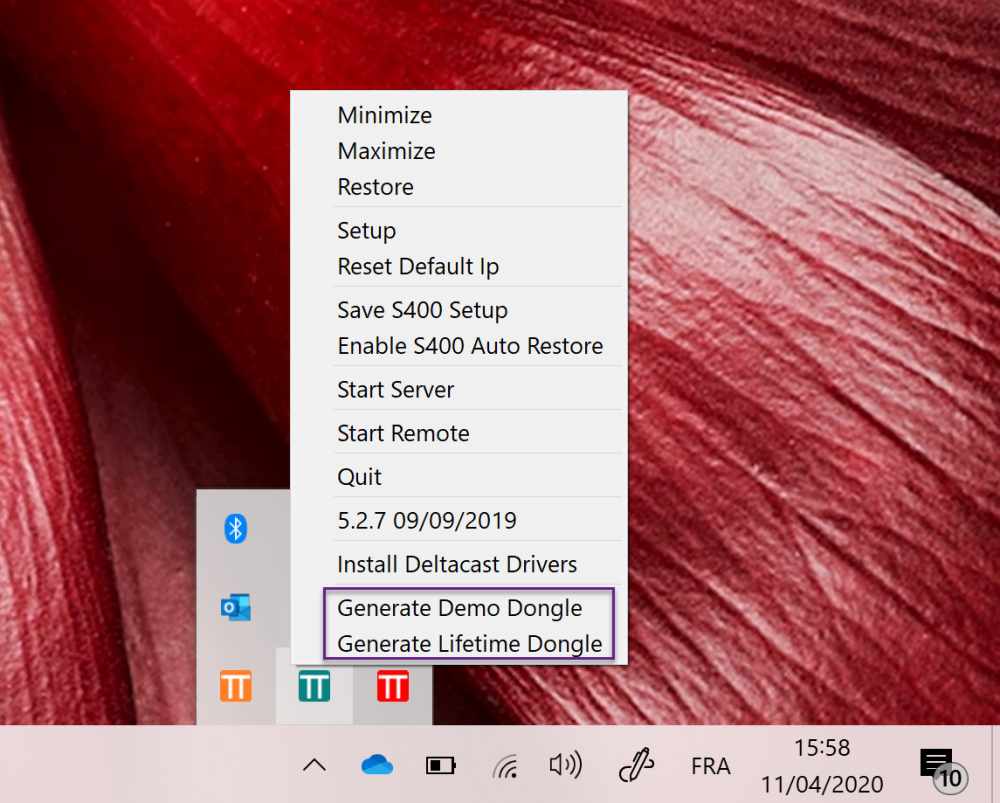Select the red TT application tray icon
The image size is (1000, 803).
392,687
